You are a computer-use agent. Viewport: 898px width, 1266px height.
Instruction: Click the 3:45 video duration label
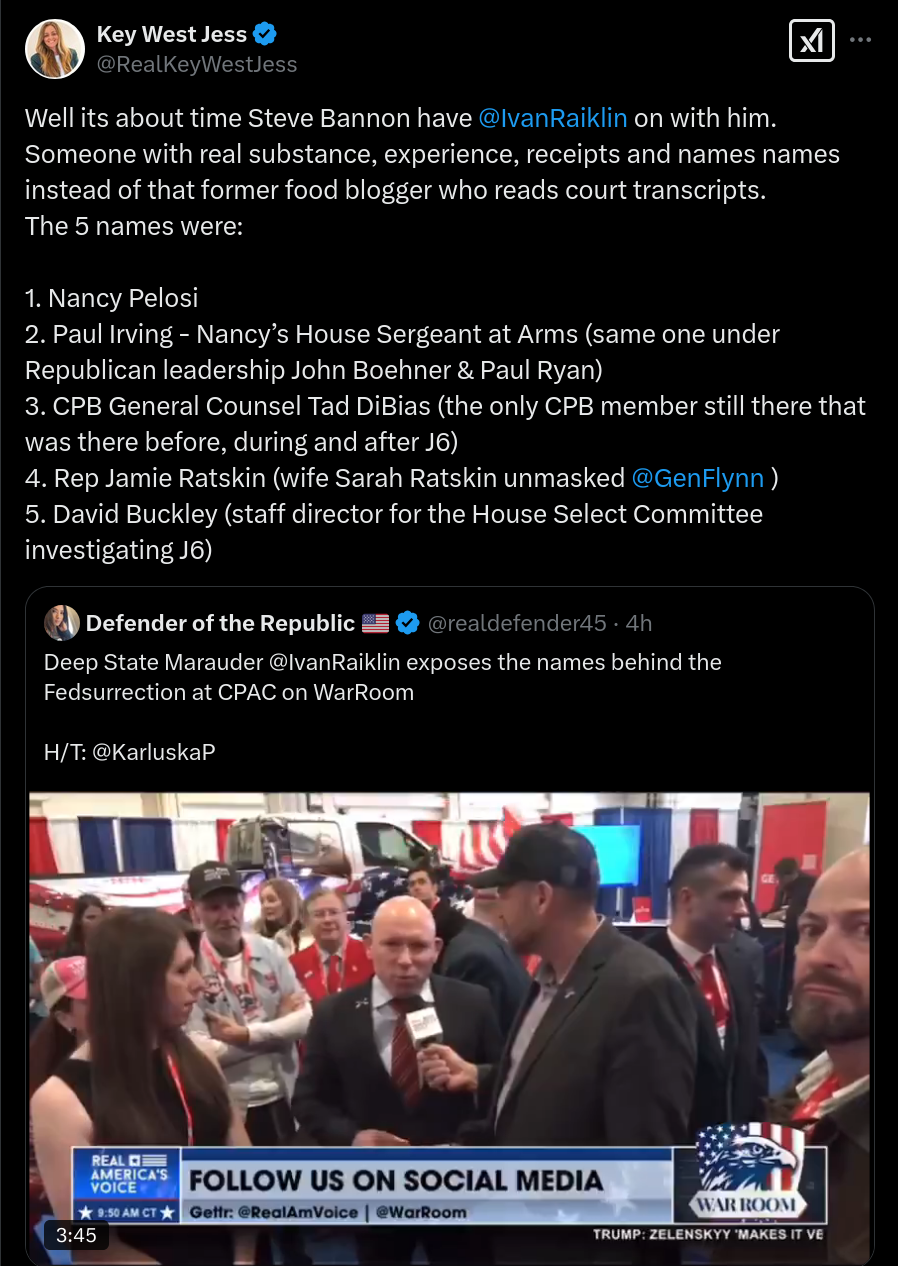(76, 1235)
